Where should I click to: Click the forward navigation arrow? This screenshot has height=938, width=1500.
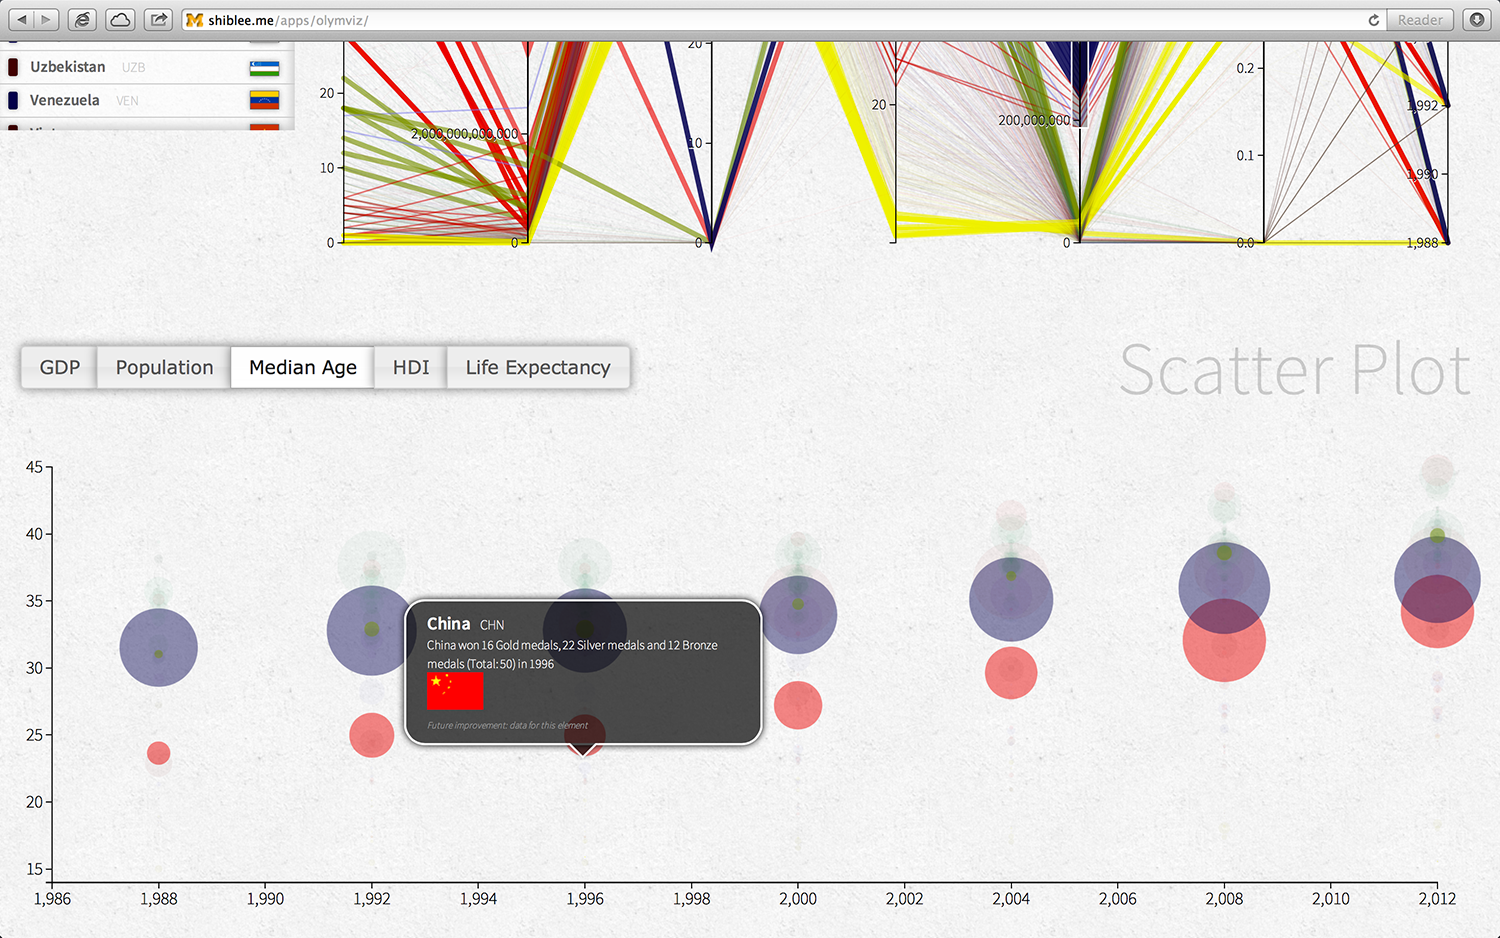pyautogui.click(x=45, y=19)
